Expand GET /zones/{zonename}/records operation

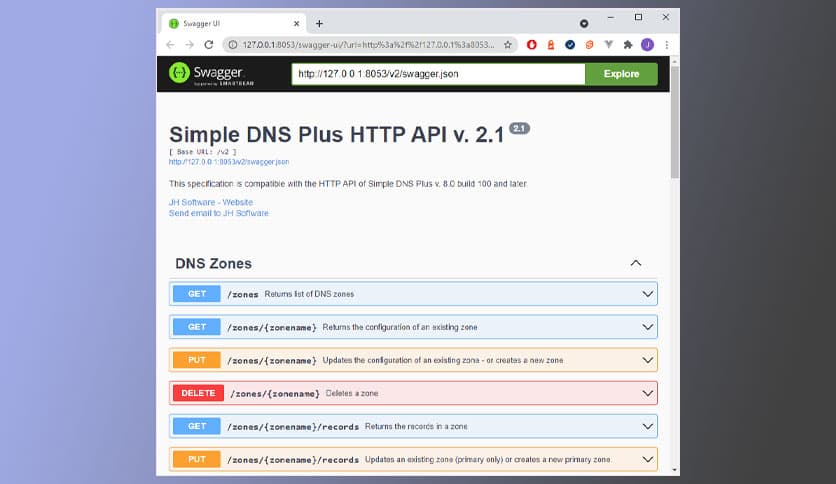(x=413, y=426)
